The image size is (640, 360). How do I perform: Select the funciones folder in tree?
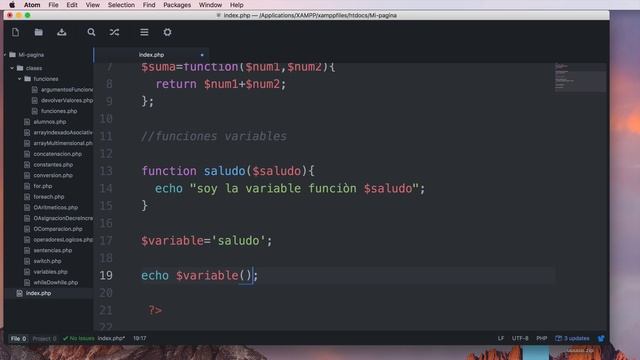pos(46,79)
